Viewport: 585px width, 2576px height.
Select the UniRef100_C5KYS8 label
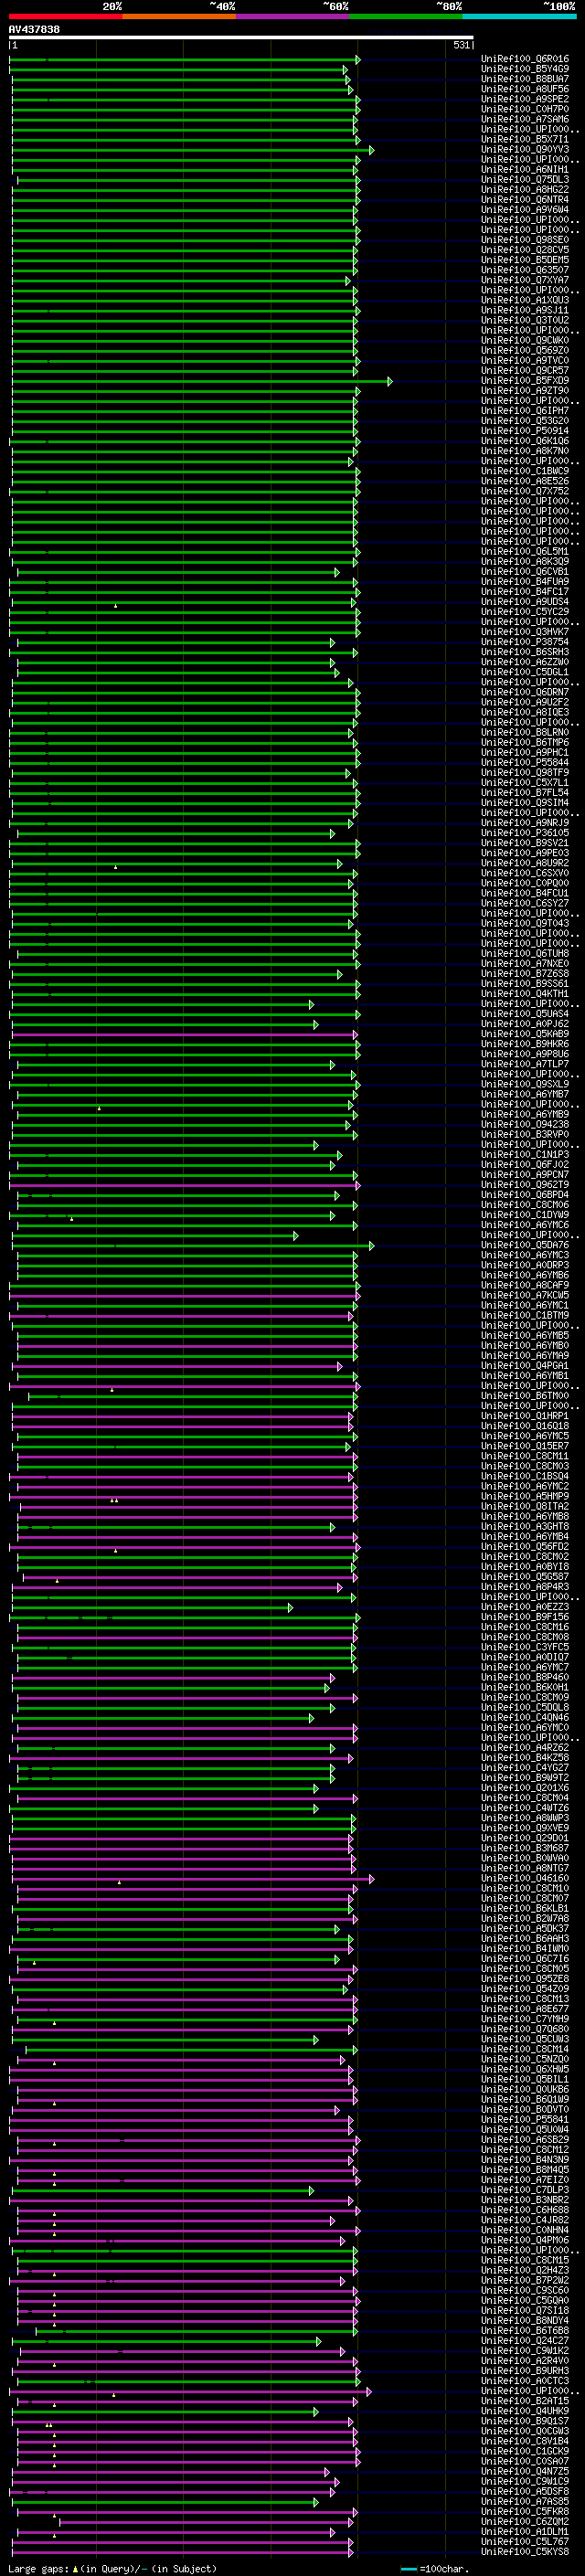click(x=525, y=2552)
